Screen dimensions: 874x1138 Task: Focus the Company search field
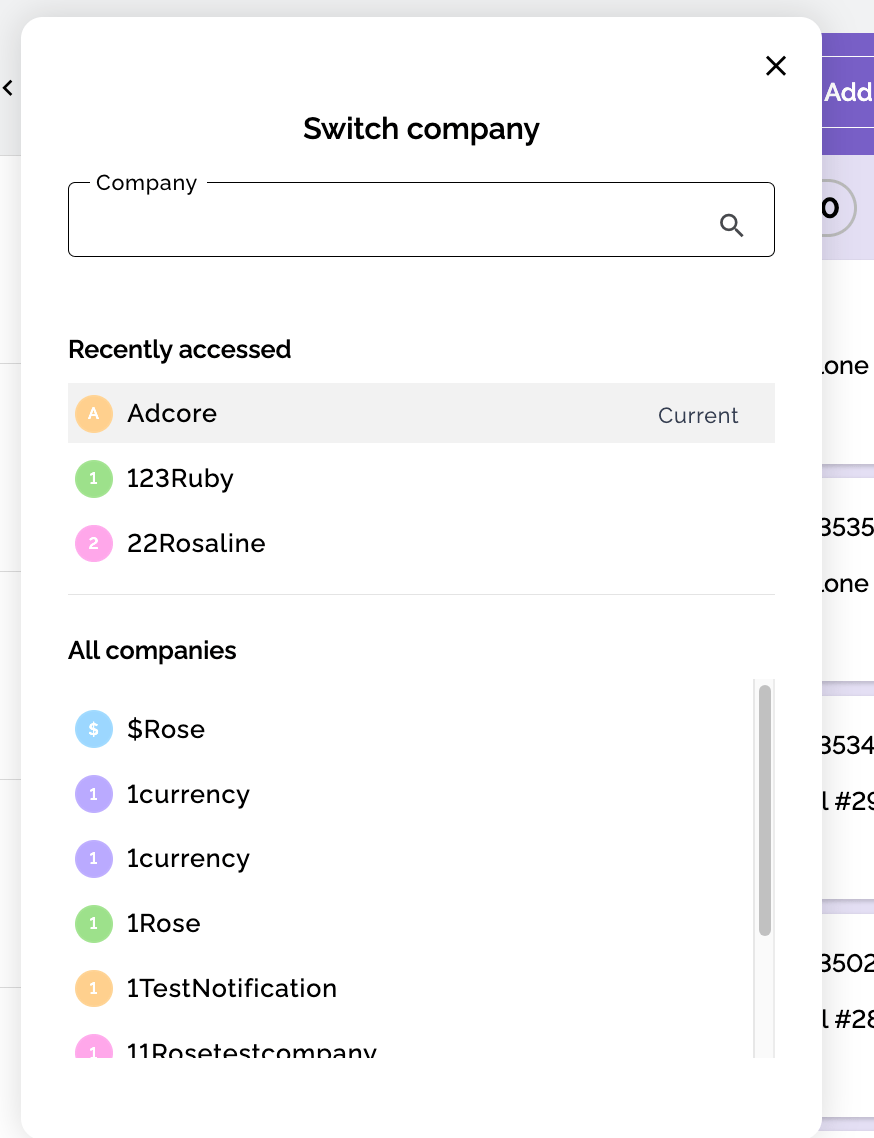coord(390,222)
